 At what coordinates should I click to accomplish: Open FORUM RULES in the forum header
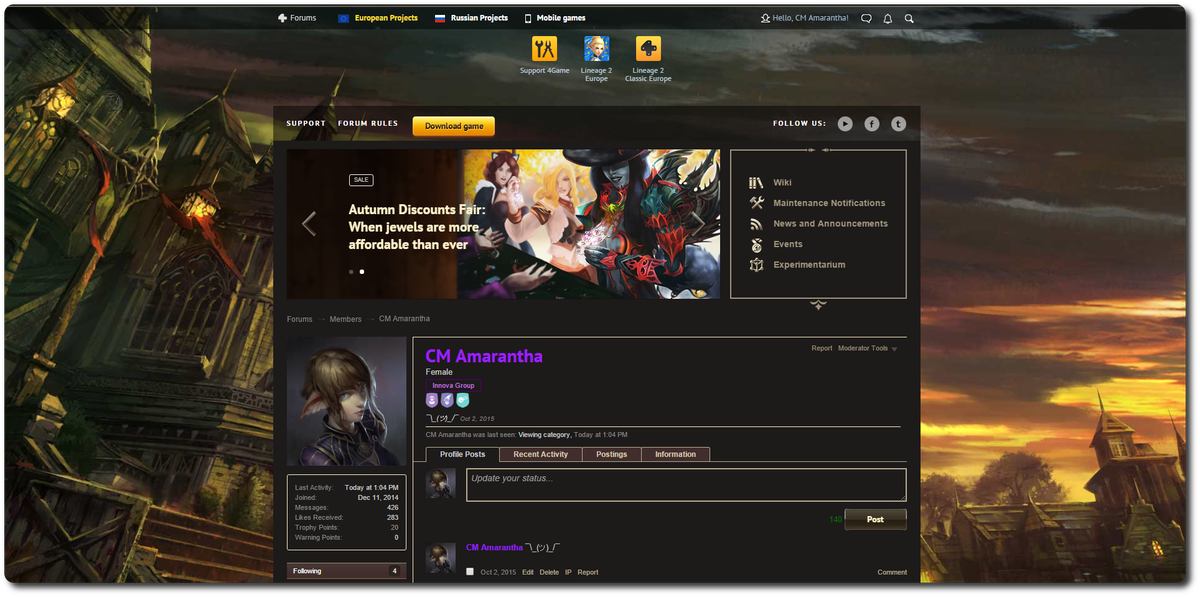(368, 124)
